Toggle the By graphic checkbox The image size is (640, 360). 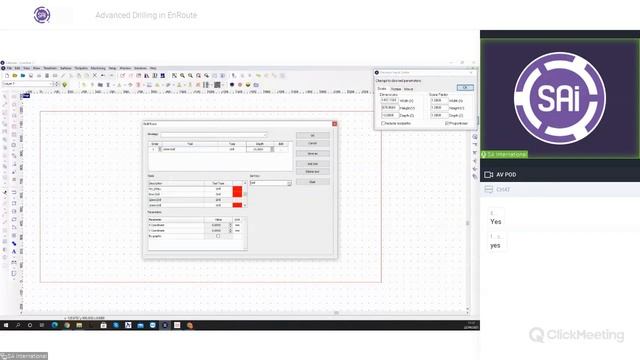point(218,236)
